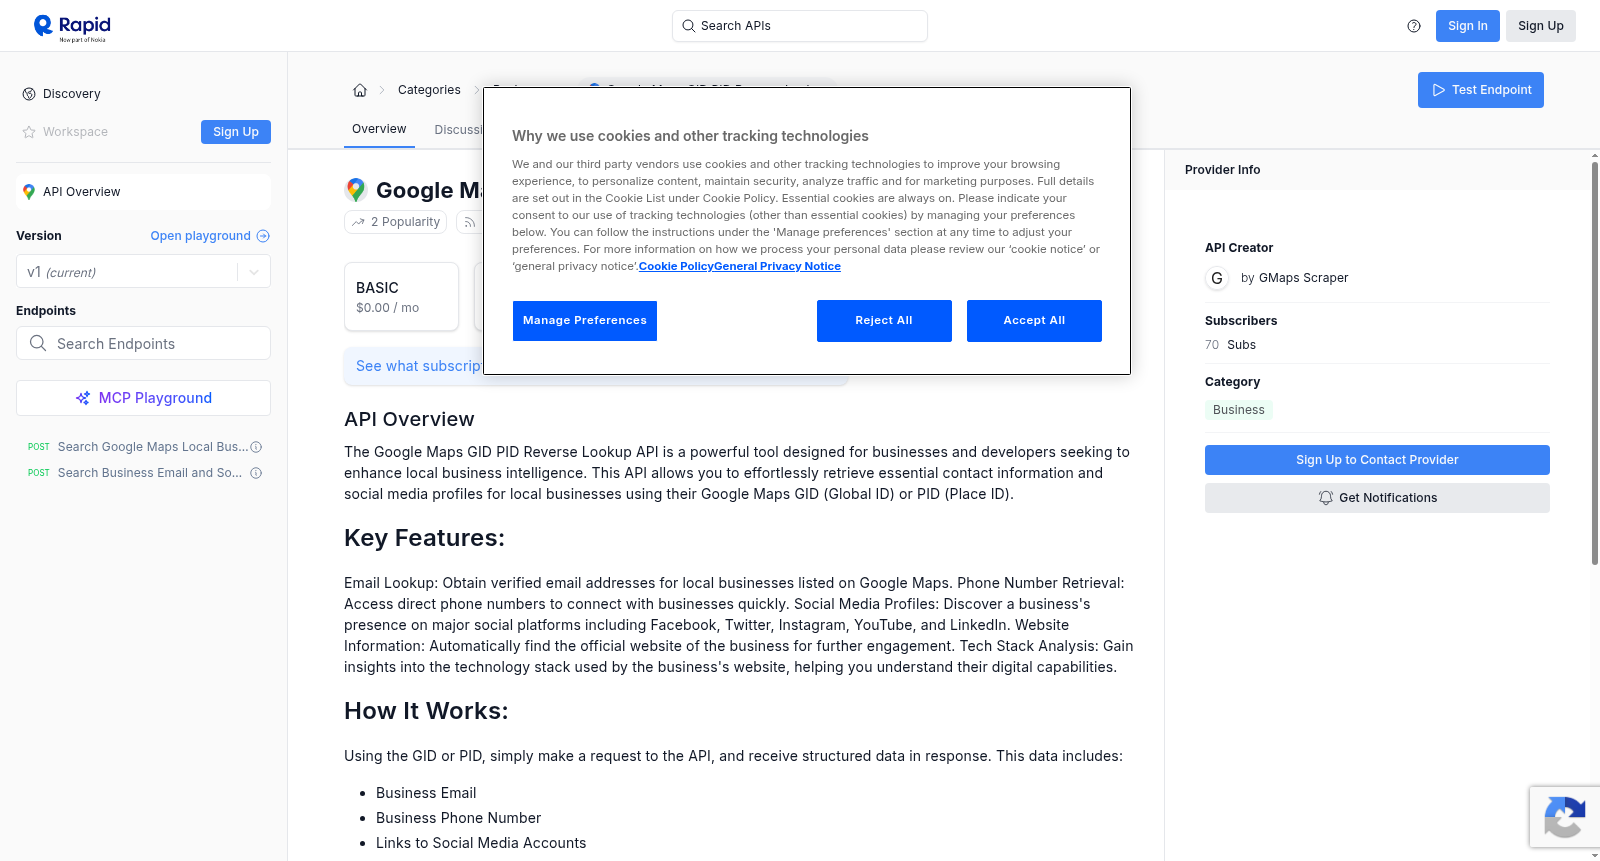The image size is (1600, 861).
Task: Click the Sign In button
Action: coord(1468,26)
